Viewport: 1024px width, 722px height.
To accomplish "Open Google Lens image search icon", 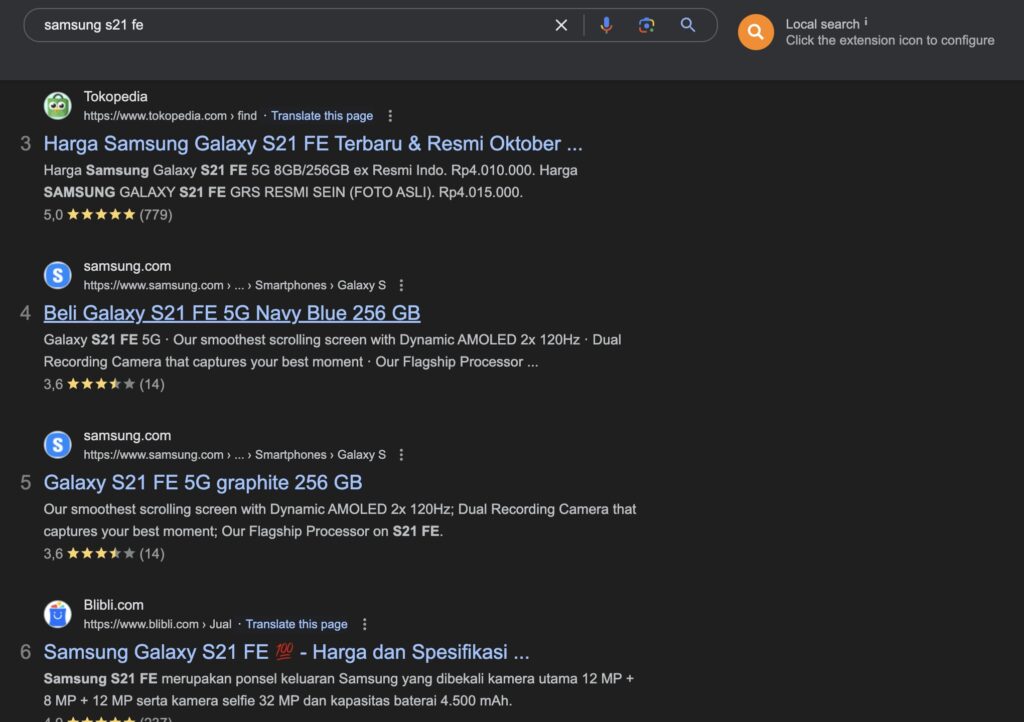I will point(647,25).
